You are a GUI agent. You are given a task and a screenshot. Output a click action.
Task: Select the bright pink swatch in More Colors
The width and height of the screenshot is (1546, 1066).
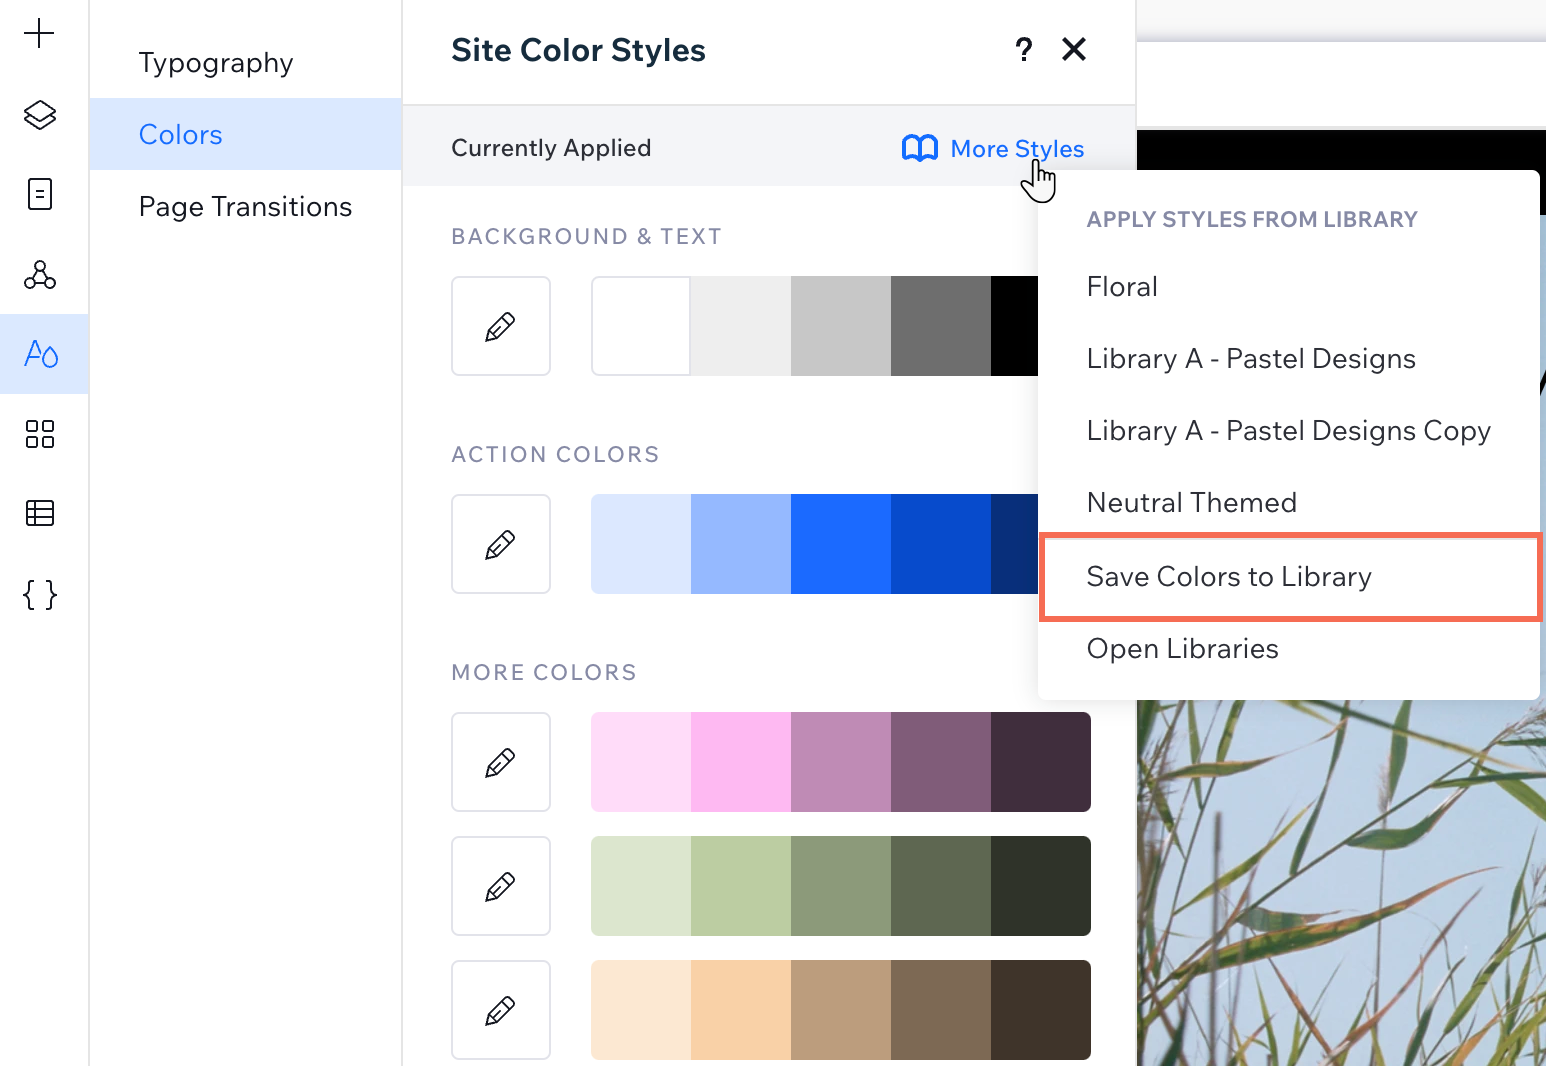tap(740, 761)
